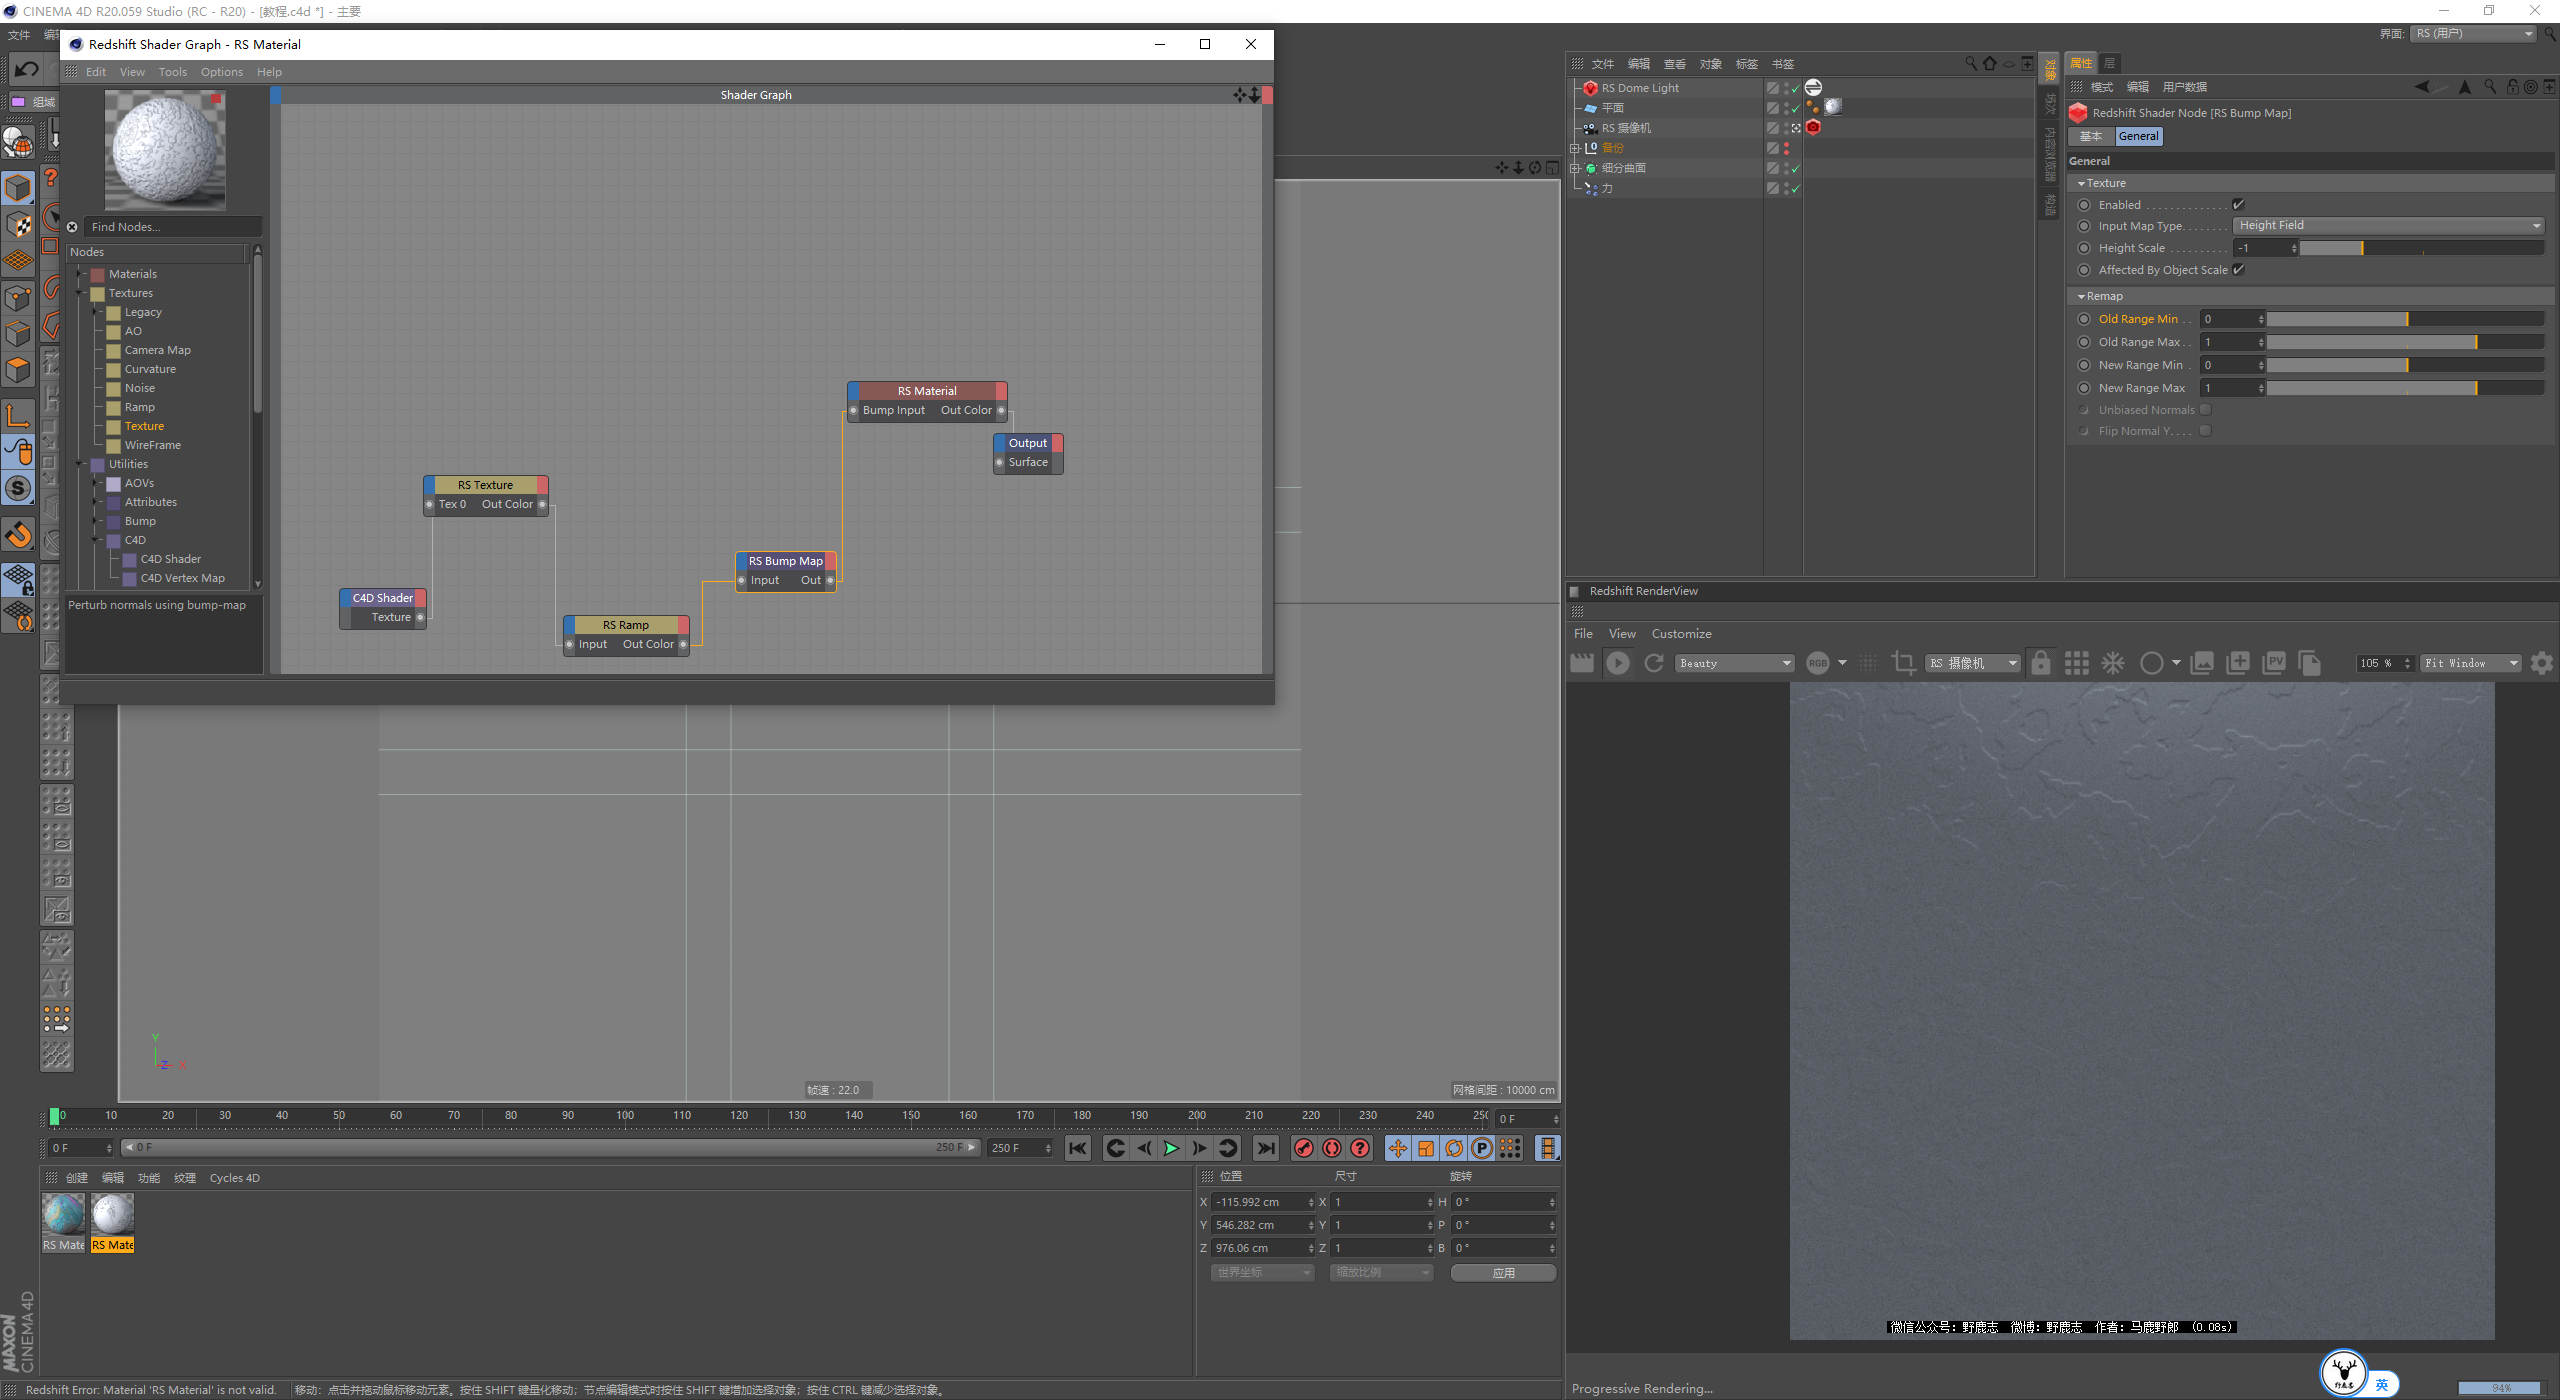Switch to the General tab
Viewport: 2560px width, 1400px height.
tap(2138, 136)
